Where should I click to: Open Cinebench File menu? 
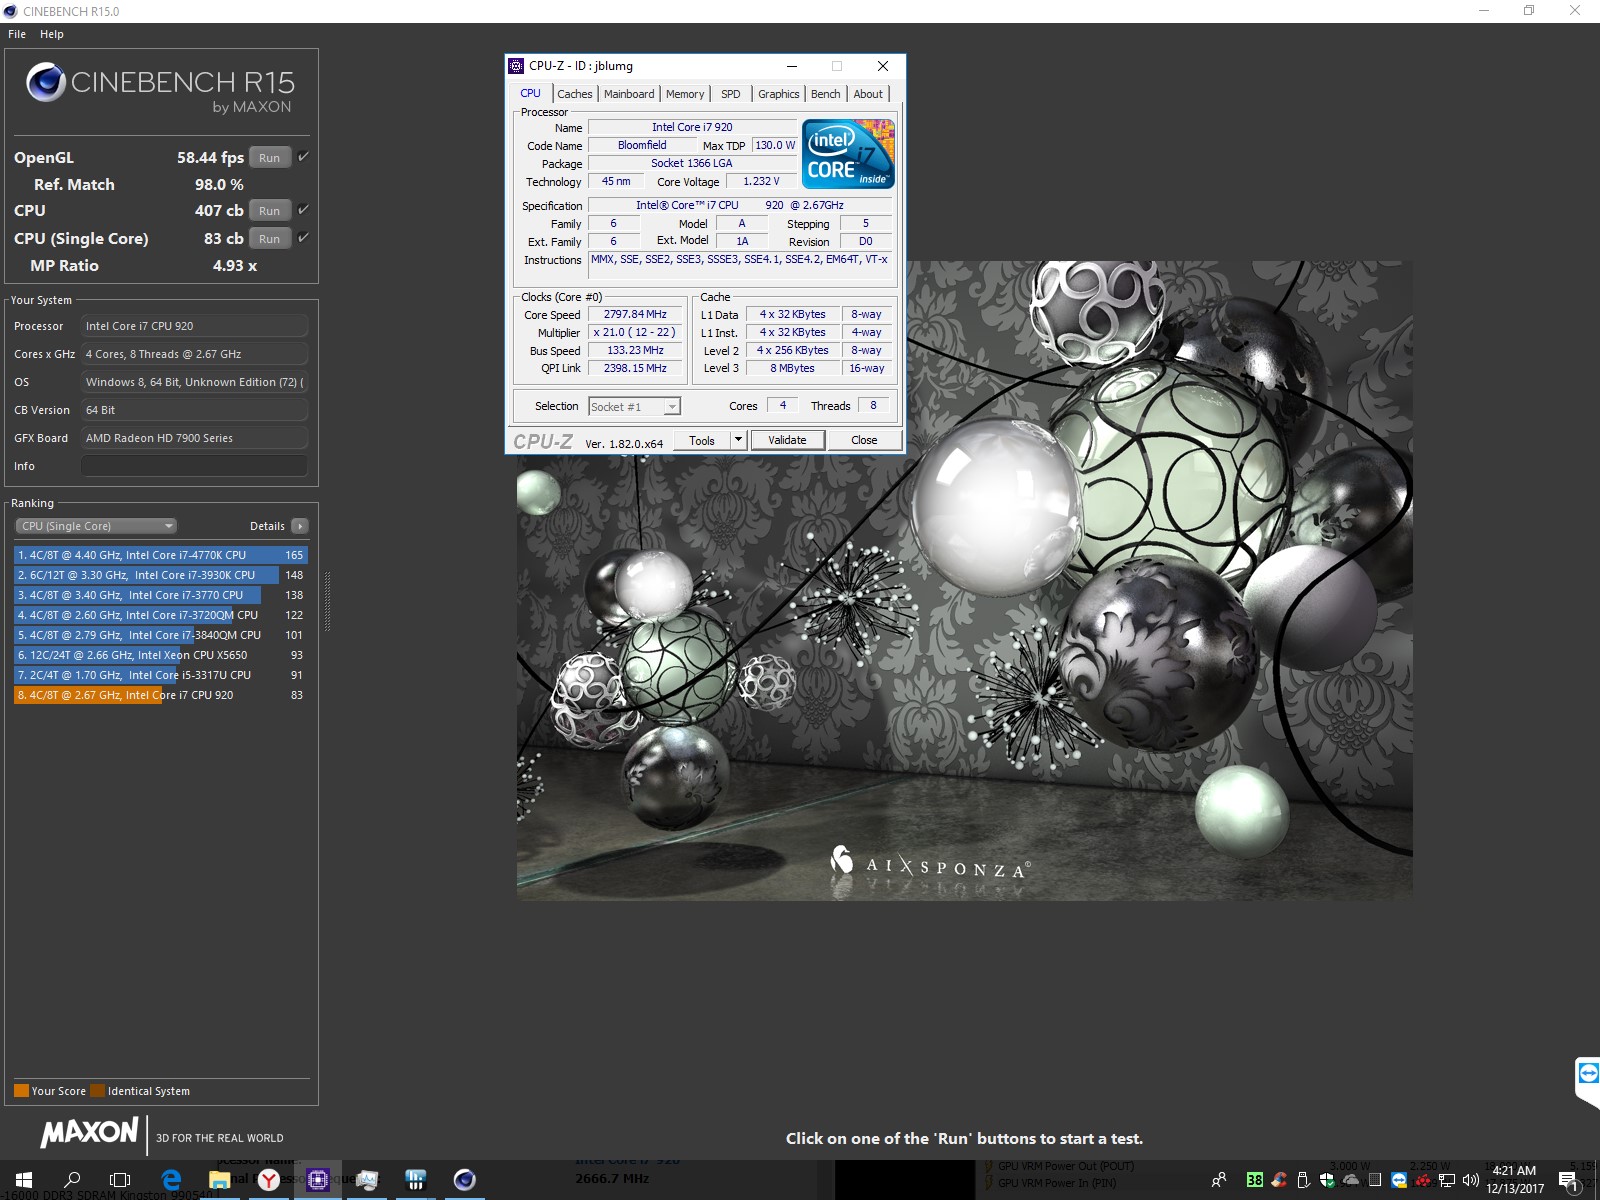[17, 34]
